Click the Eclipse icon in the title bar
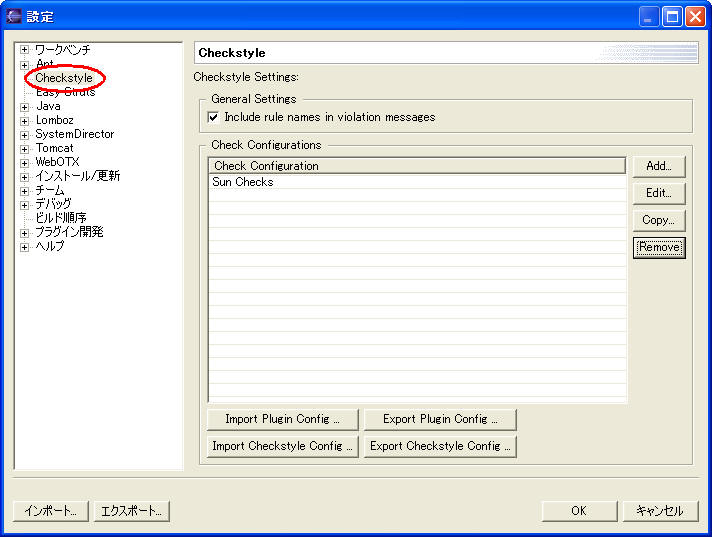The height and width of the screenshot is (537, 712). tap(13, 16)
